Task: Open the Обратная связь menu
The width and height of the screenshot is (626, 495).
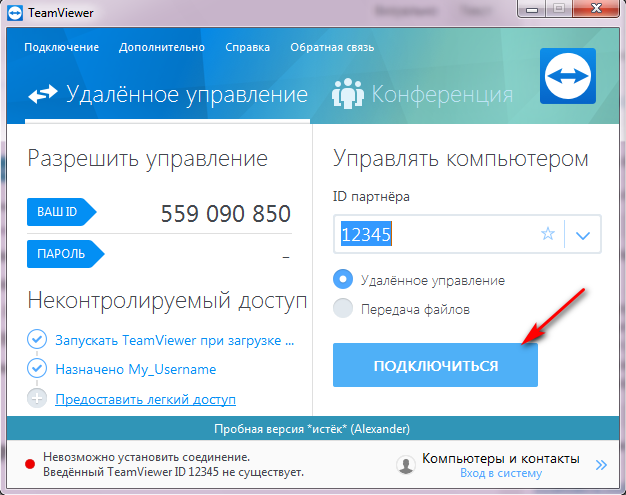Action: tap(332, 48)
